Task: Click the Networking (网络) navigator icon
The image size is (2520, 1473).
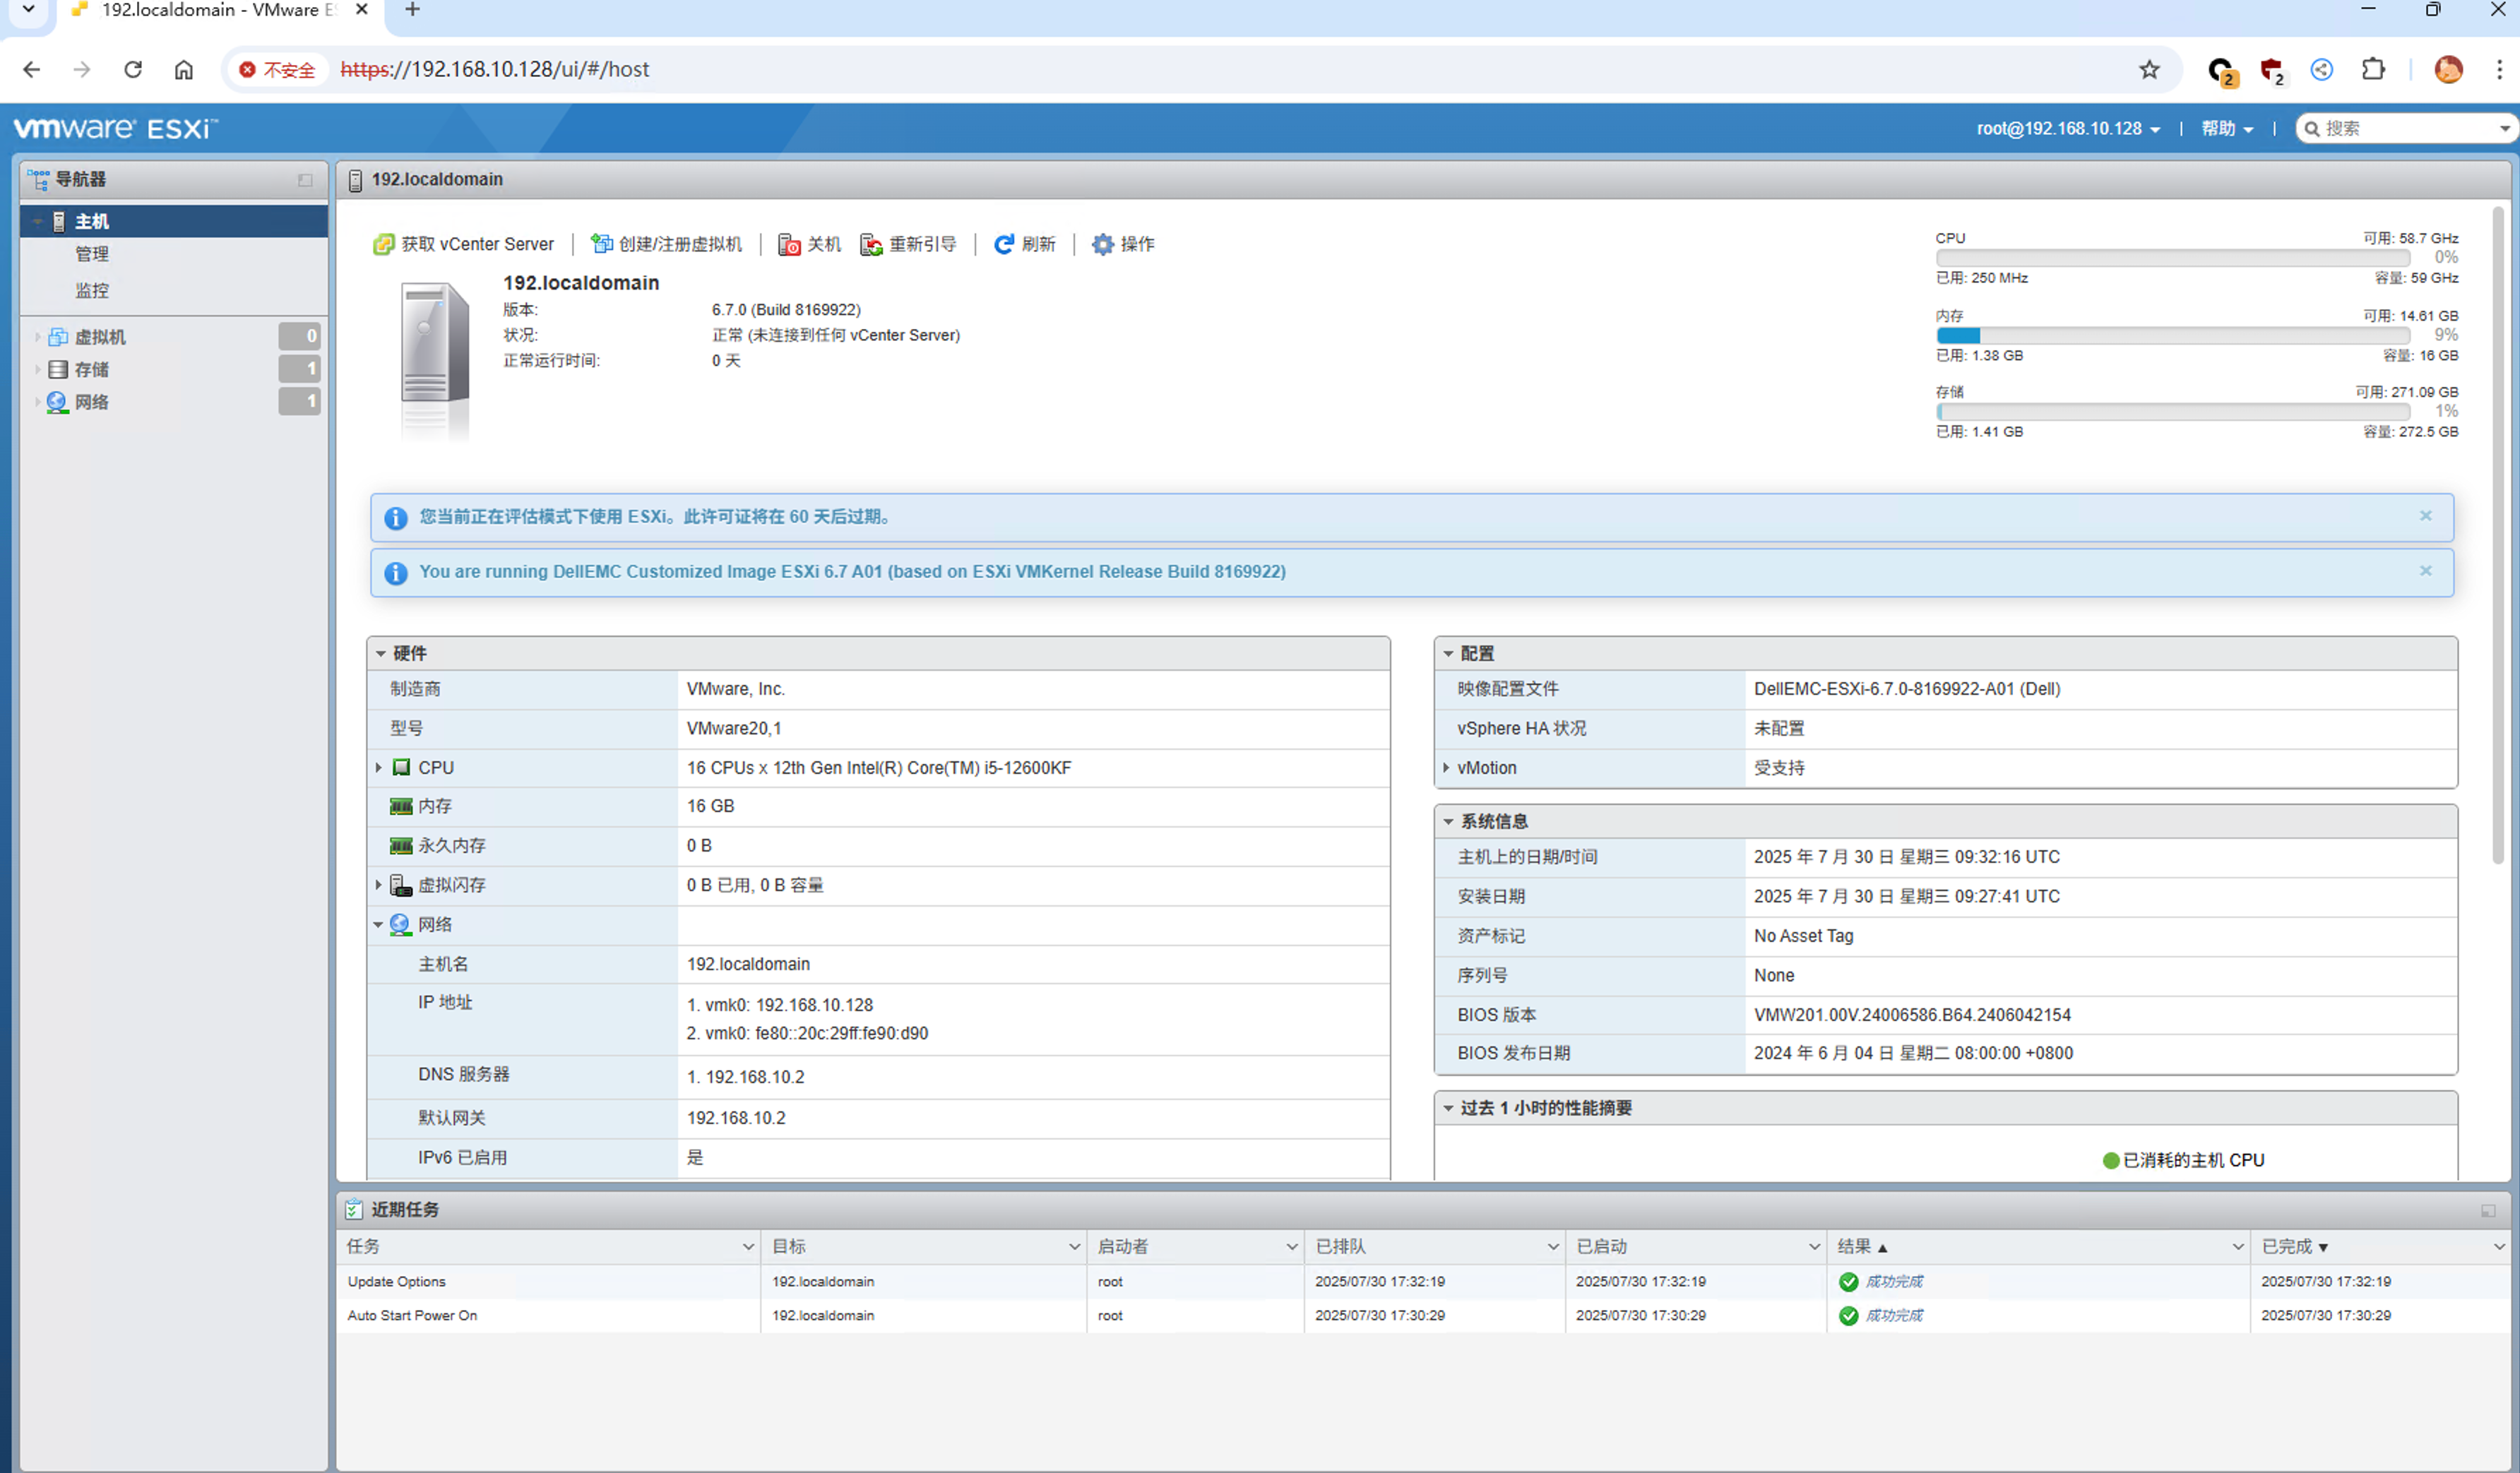Action: (58, 402)
